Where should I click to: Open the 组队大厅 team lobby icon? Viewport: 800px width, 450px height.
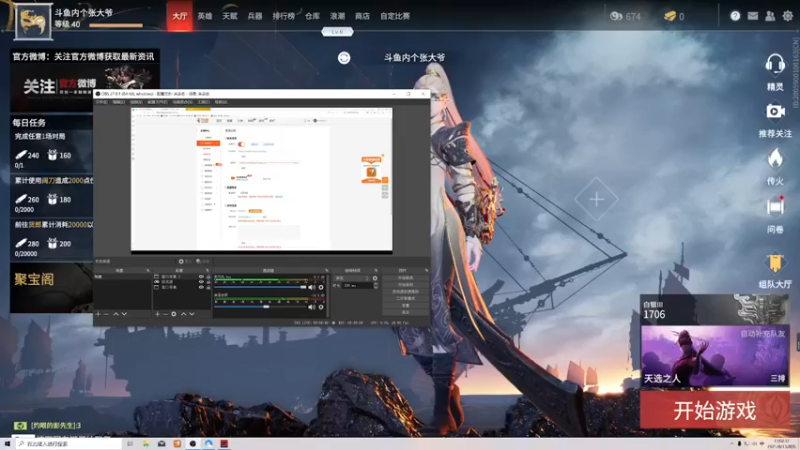click(x=775, y=263)
